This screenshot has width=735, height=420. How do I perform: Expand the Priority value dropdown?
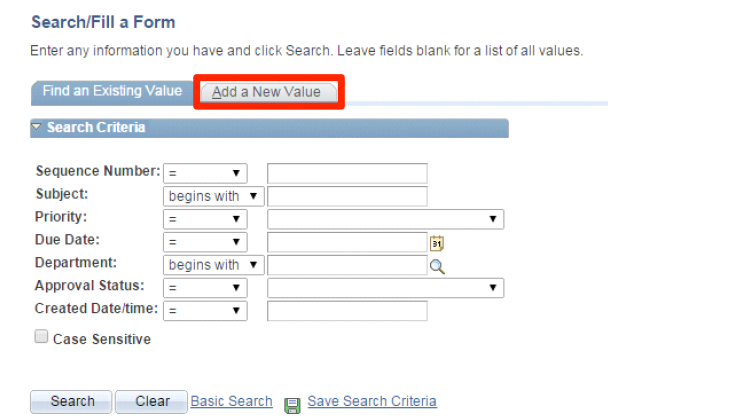tap(385, 219)
